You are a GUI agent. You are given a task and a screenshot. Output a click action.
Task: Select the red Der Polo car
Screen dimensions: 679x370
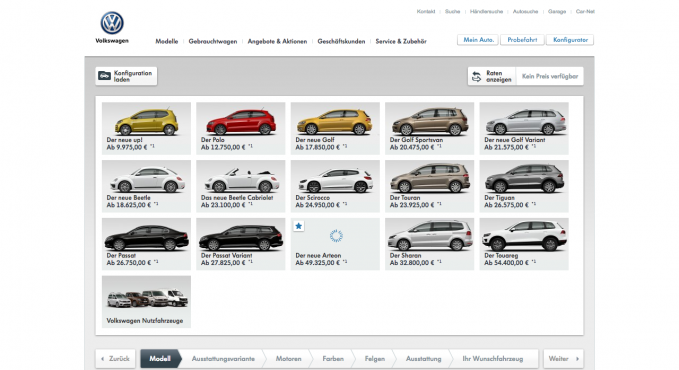(241, 121)
